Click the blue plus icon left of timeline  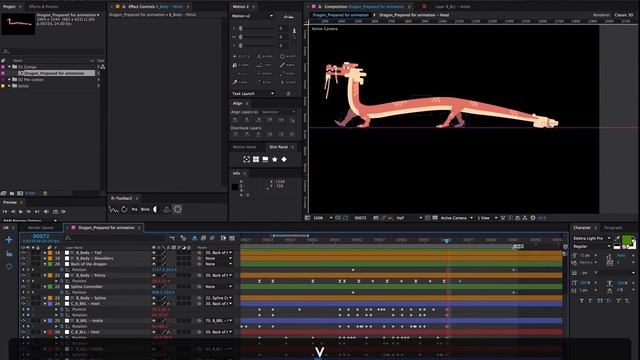(x=9, y=240)
